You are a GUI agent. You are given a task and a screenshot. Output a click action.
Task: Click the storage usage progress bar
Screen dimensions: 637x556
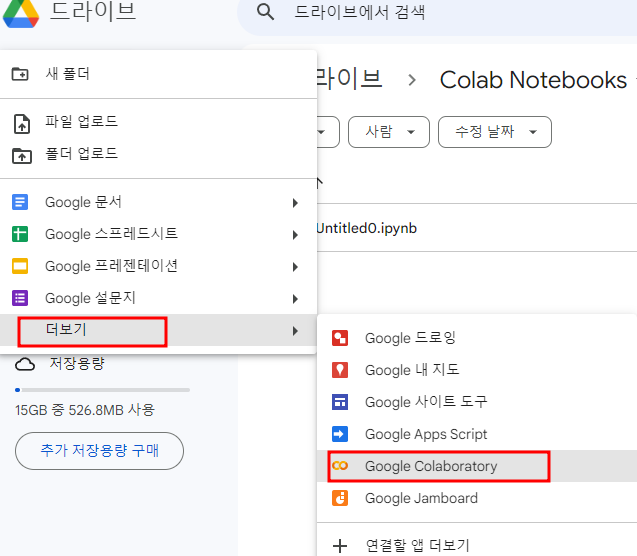pos(102,390)
